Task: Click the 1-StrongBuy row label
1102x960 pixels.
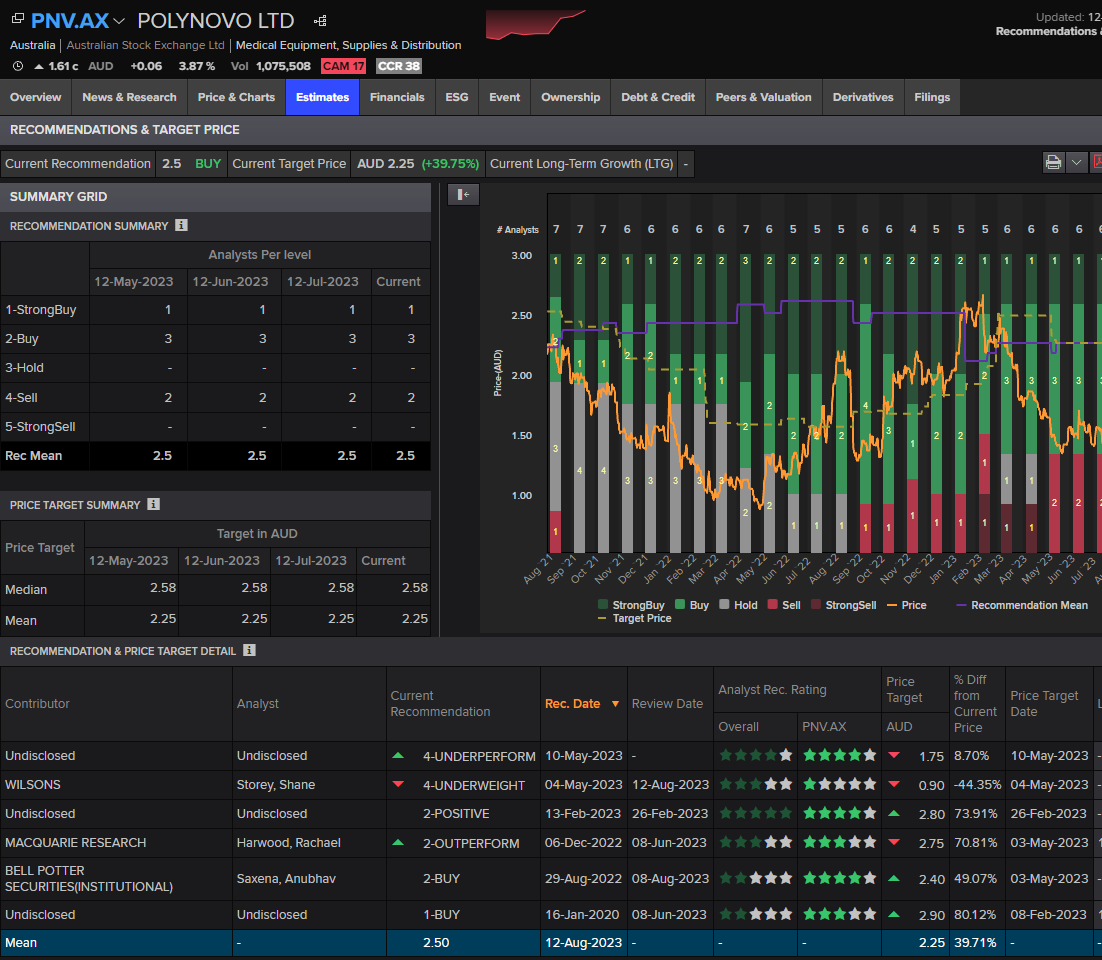Action: [x=41, y=310]
